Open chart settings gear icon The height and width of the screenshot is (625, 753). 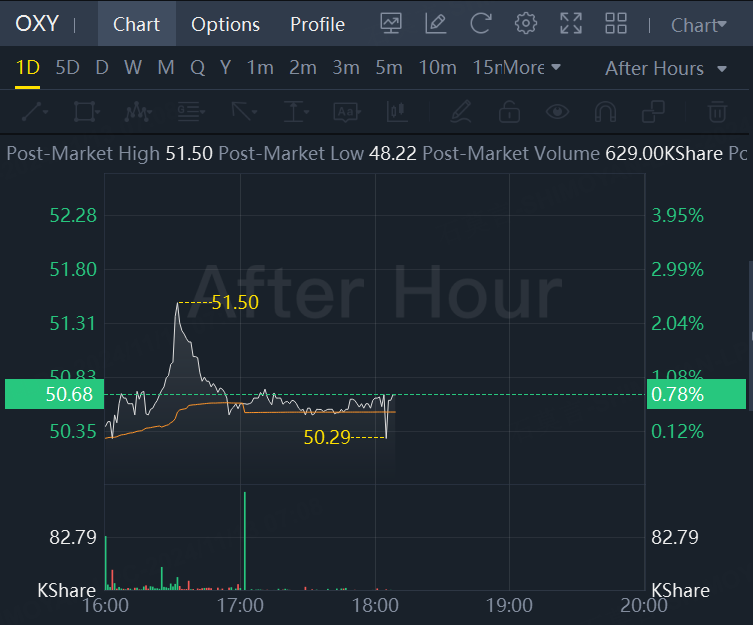pos(526,23)
